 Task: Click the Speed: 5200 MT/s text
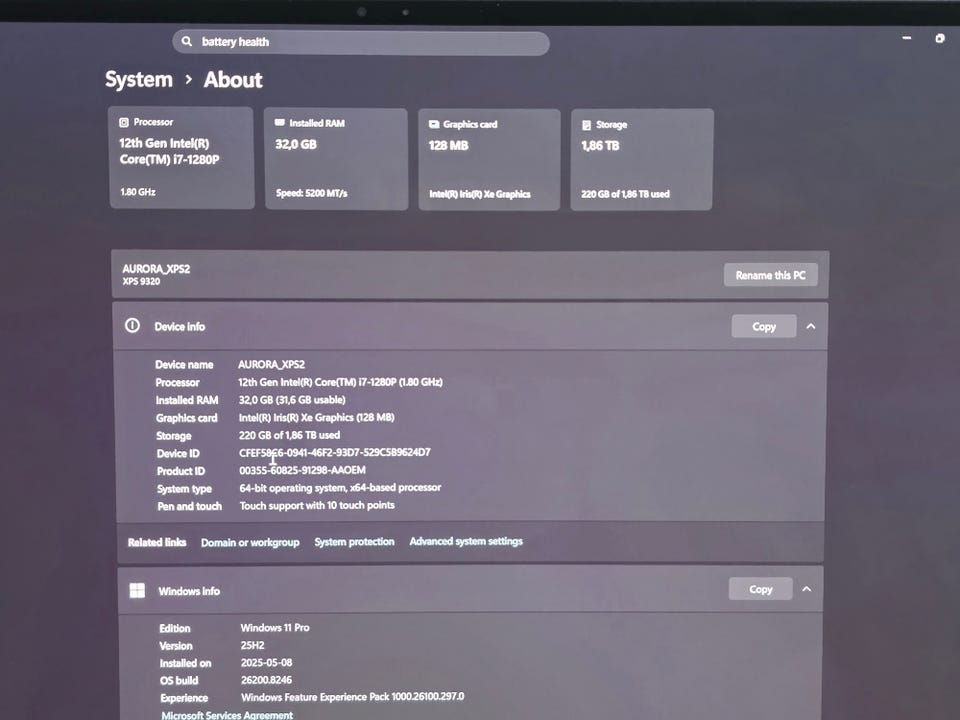pyautogui.click(x=312, y=193)
